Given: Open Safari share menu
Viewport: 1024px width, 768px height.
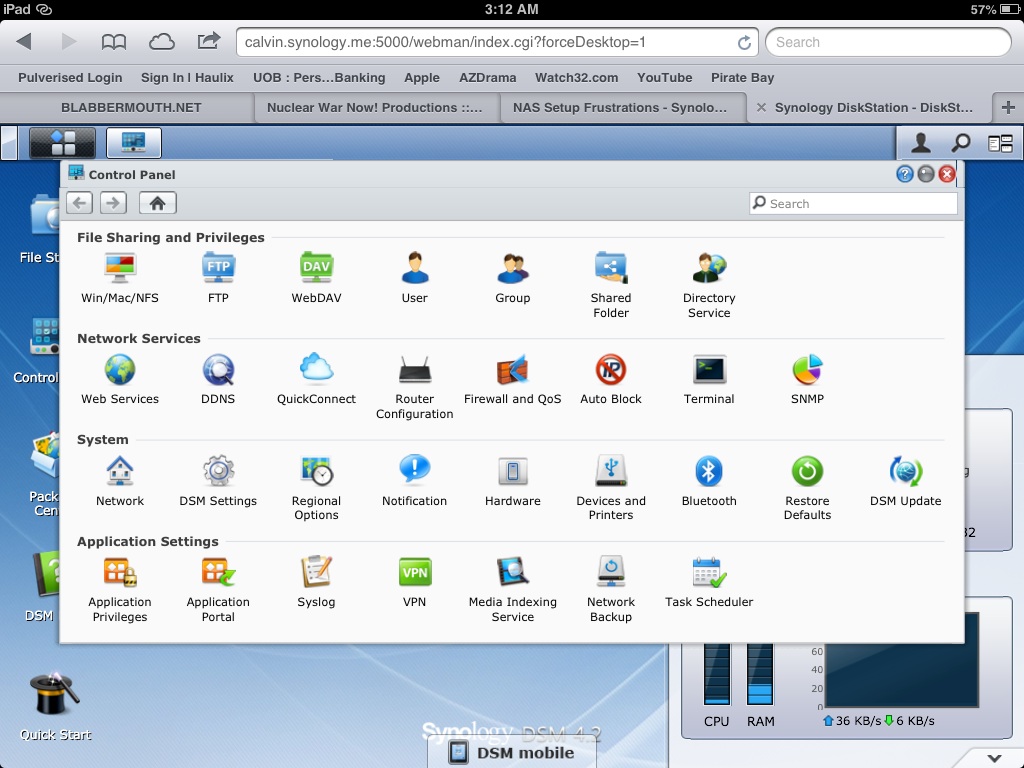Looking at the screenshot, I should (x=208, y=42).
